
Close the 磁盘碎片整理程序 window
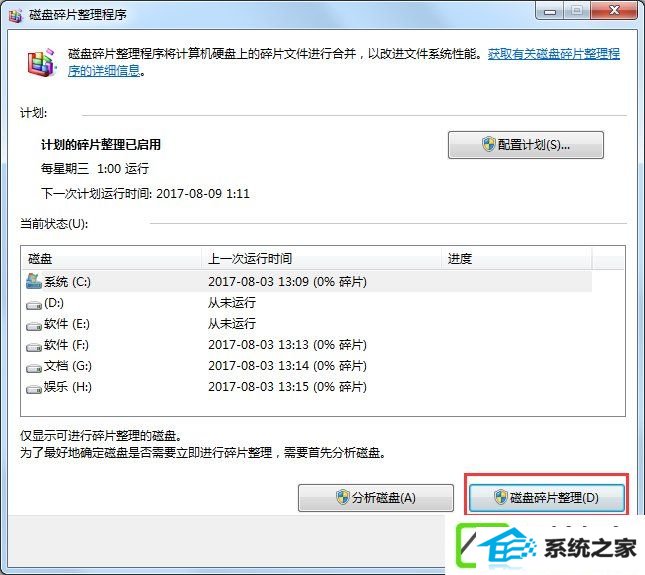click(615, 11)
